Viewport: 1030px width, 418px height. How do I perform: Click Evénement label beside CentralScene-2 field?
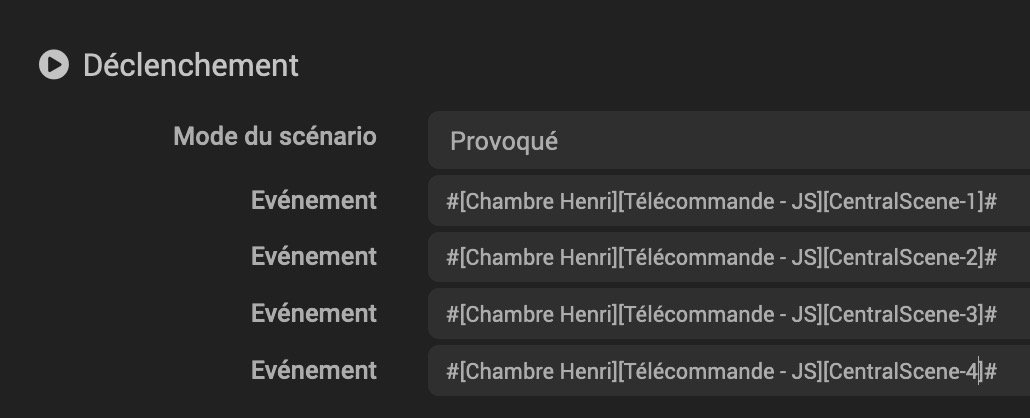tap(313, 256)
